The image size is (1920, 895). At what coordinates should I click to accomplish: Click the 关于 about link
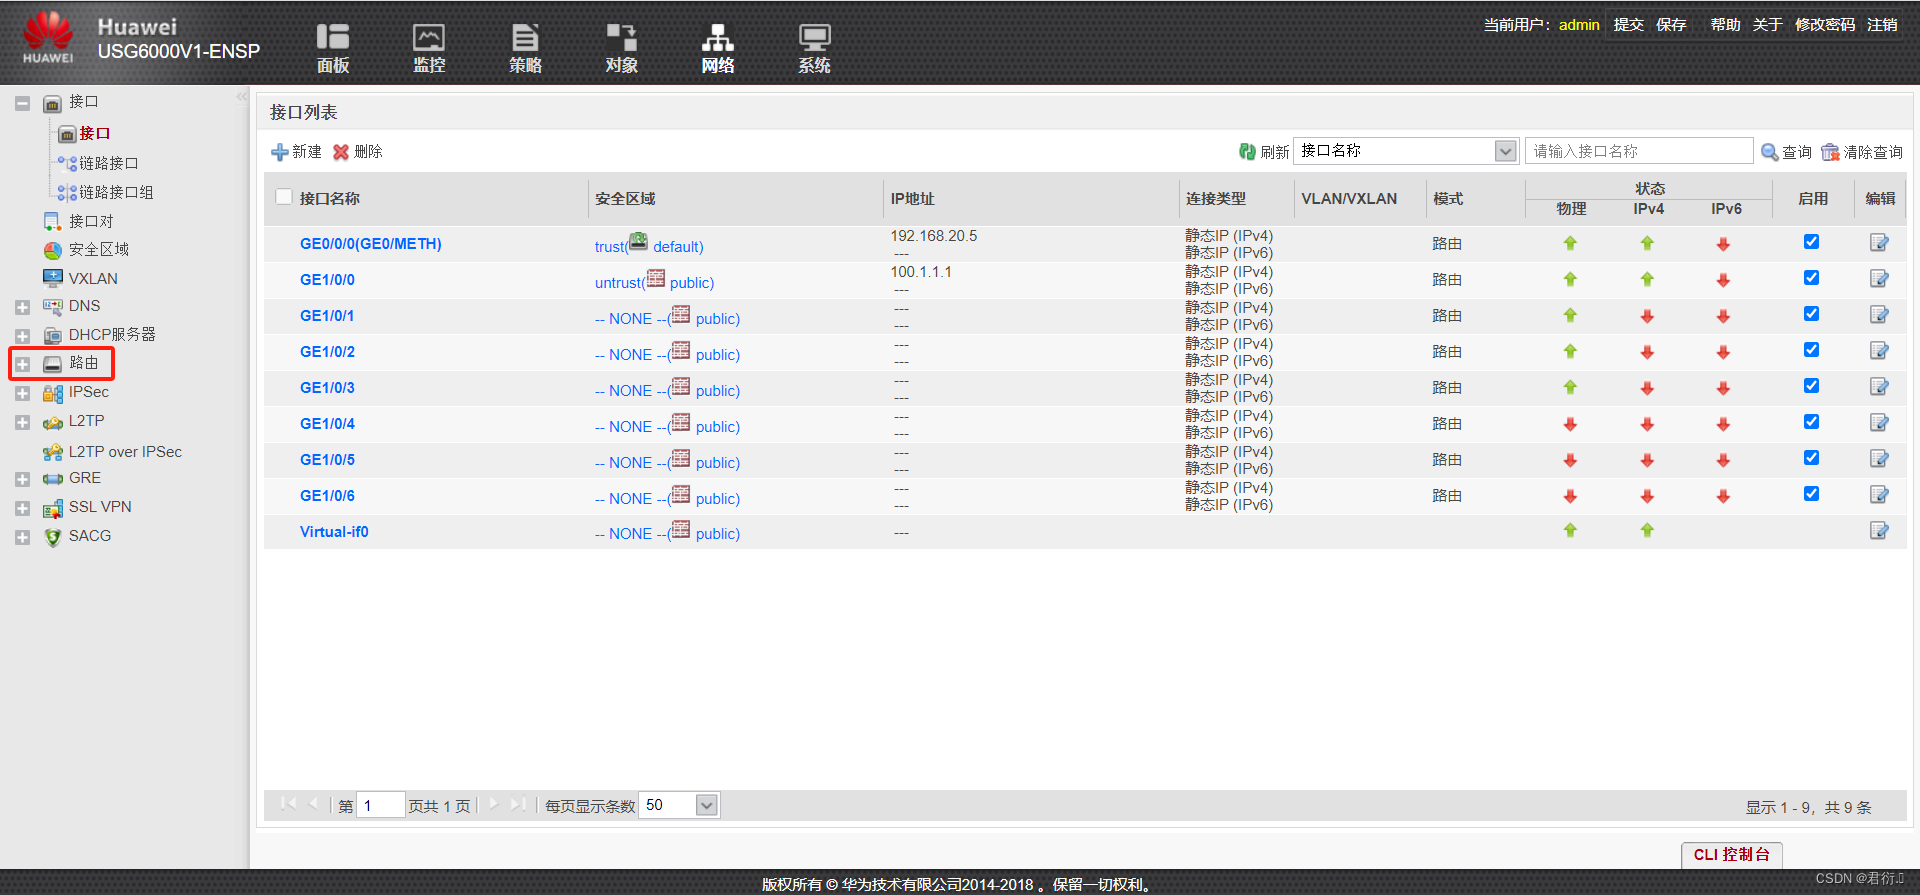[1767, 24]
